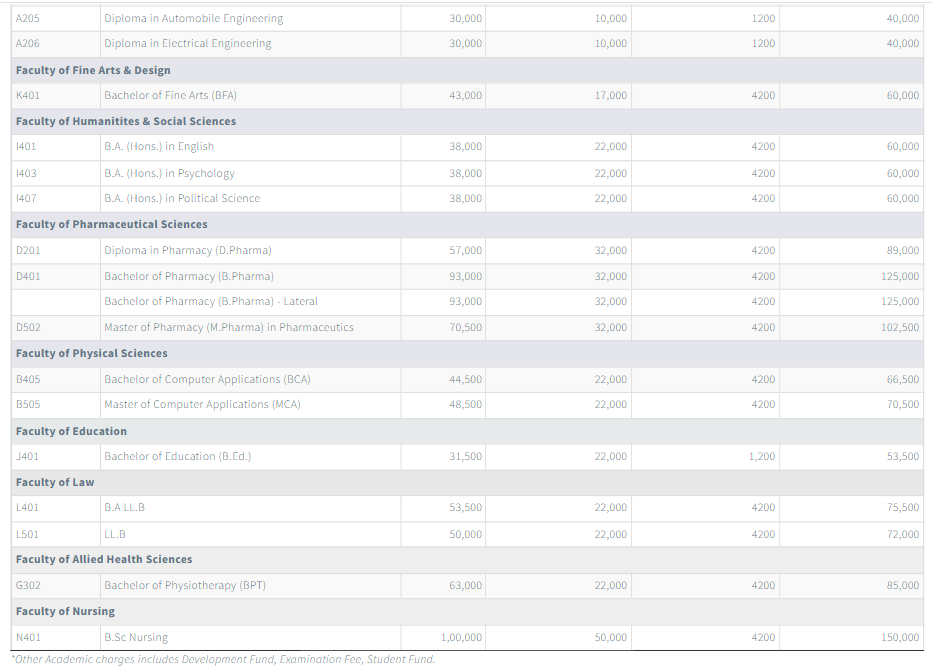Click LL.B course name in L501 row

tap(115, 534)
